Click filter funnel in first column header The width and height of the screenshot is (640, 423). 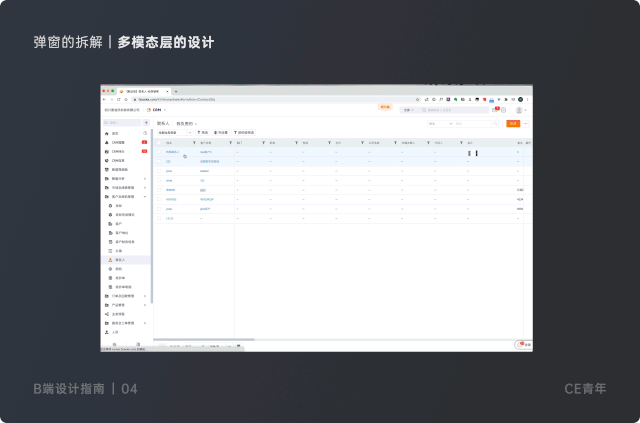[194, 143]
